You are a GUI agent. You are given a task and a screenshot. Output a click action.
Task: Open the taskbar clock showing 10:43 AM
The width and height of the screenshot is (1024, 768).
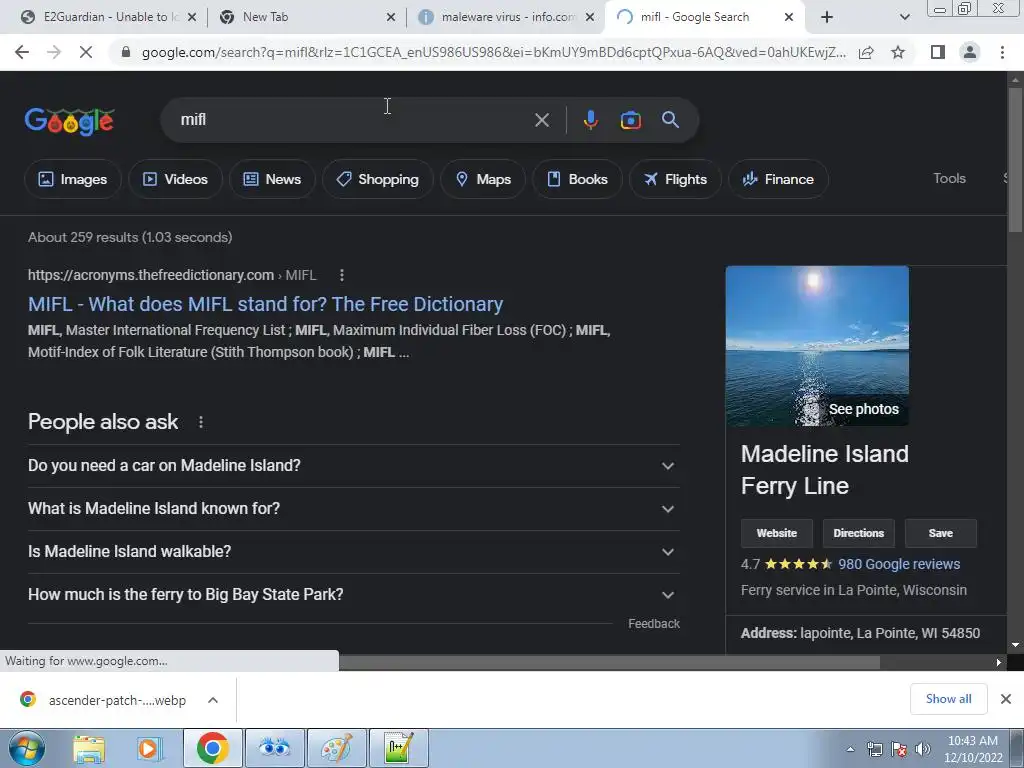coord(972,749)
